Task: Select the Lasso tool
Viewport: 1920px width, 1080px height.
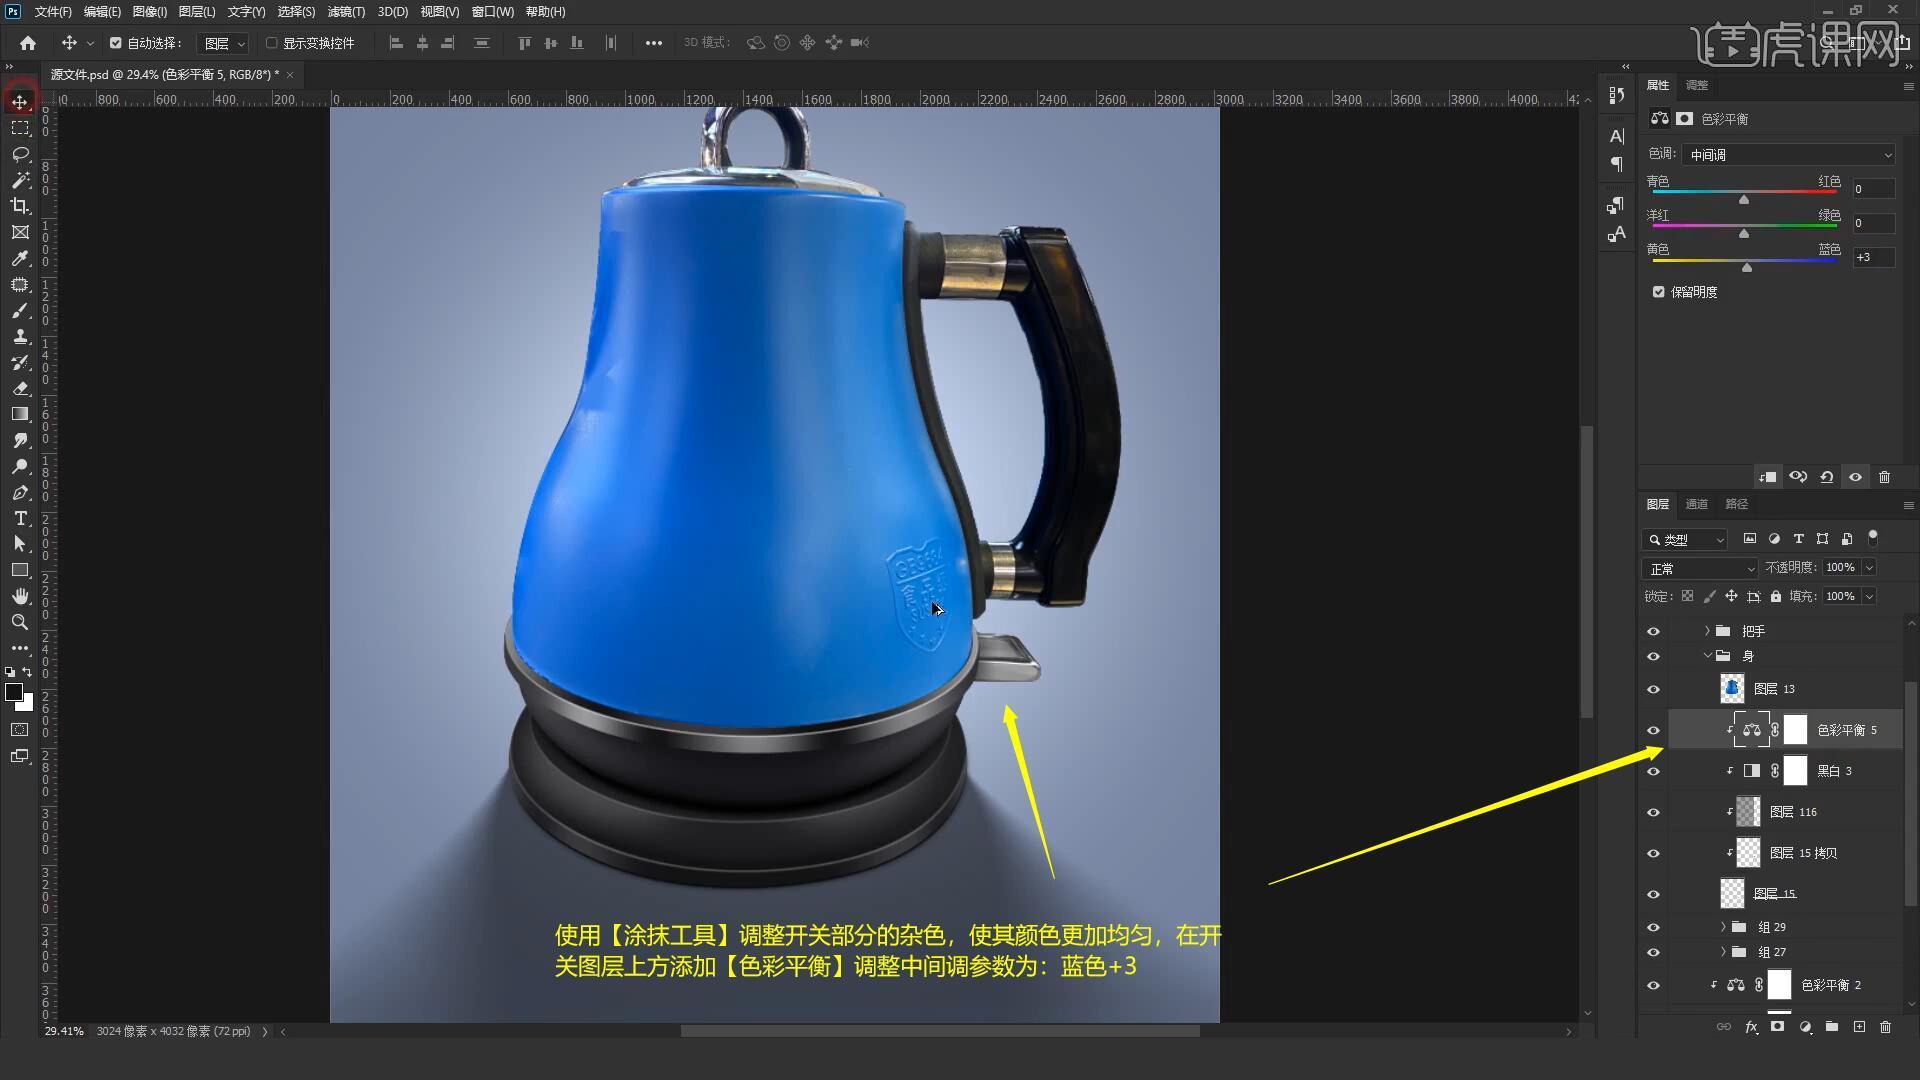Action: pos(20,154)
